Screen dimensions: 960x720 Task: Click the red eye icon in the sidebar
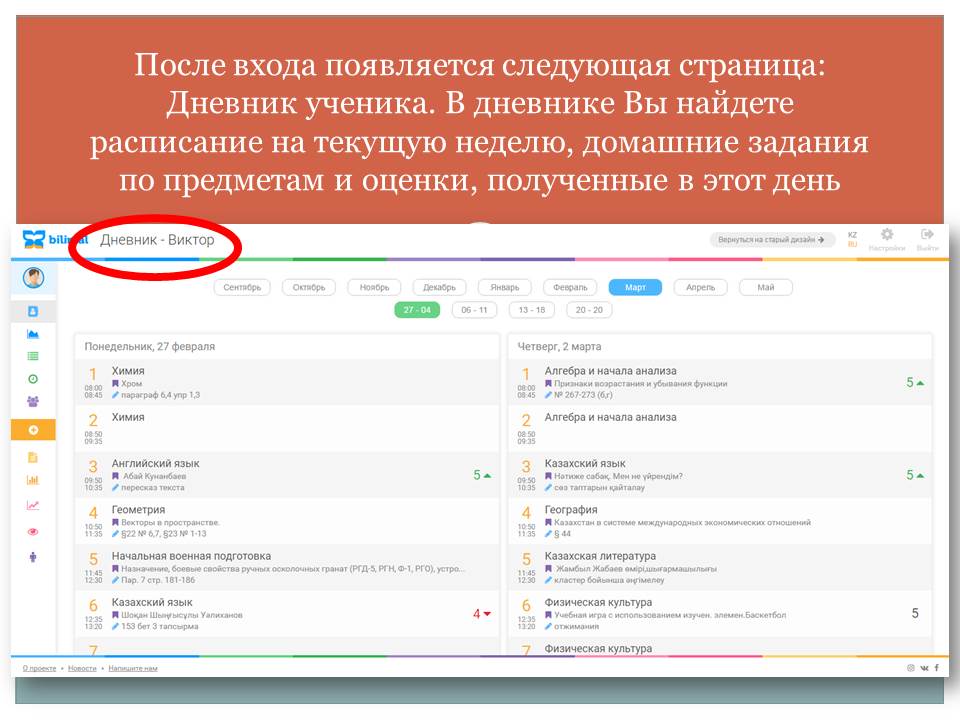click(x=33, y=532)
